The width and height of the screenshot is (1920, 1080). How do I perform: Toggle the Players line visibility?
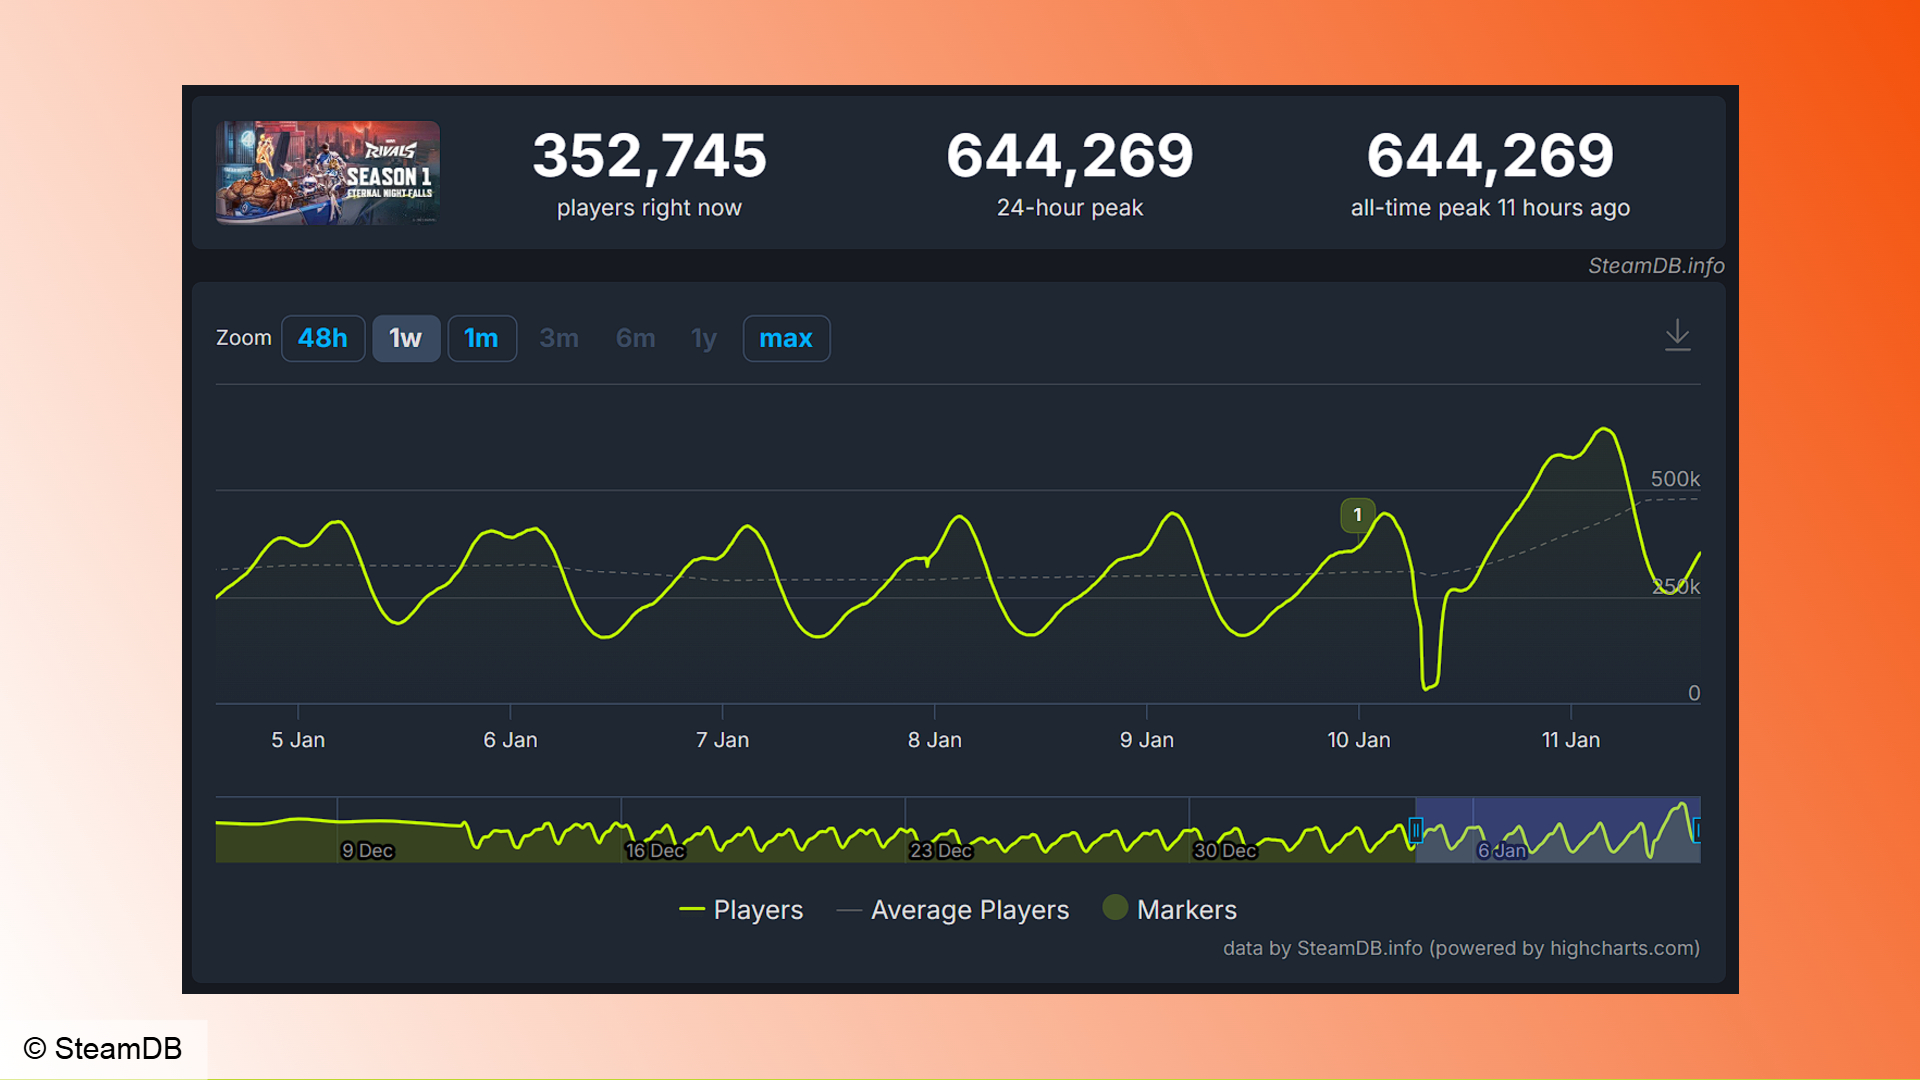point(732,910)
